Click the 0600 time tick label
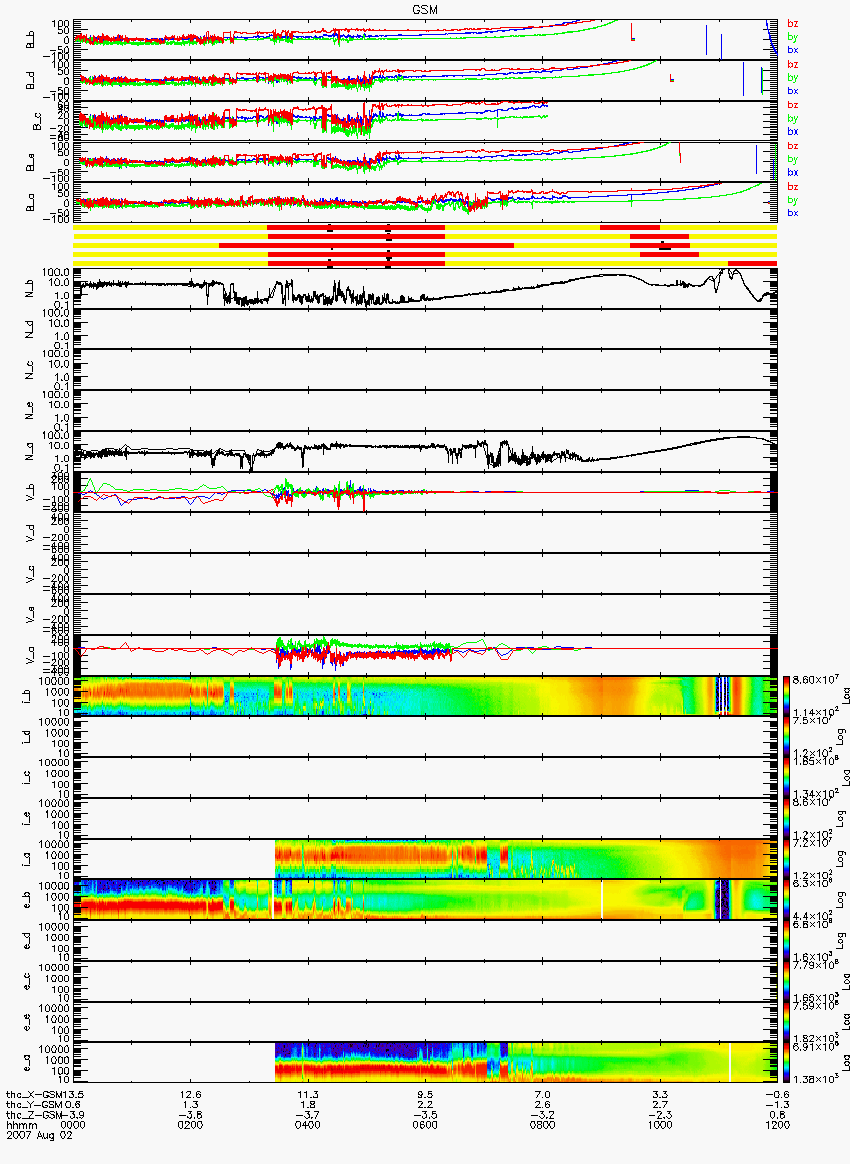Screen dimensions: 850x1164 [x=425, y=1125]
